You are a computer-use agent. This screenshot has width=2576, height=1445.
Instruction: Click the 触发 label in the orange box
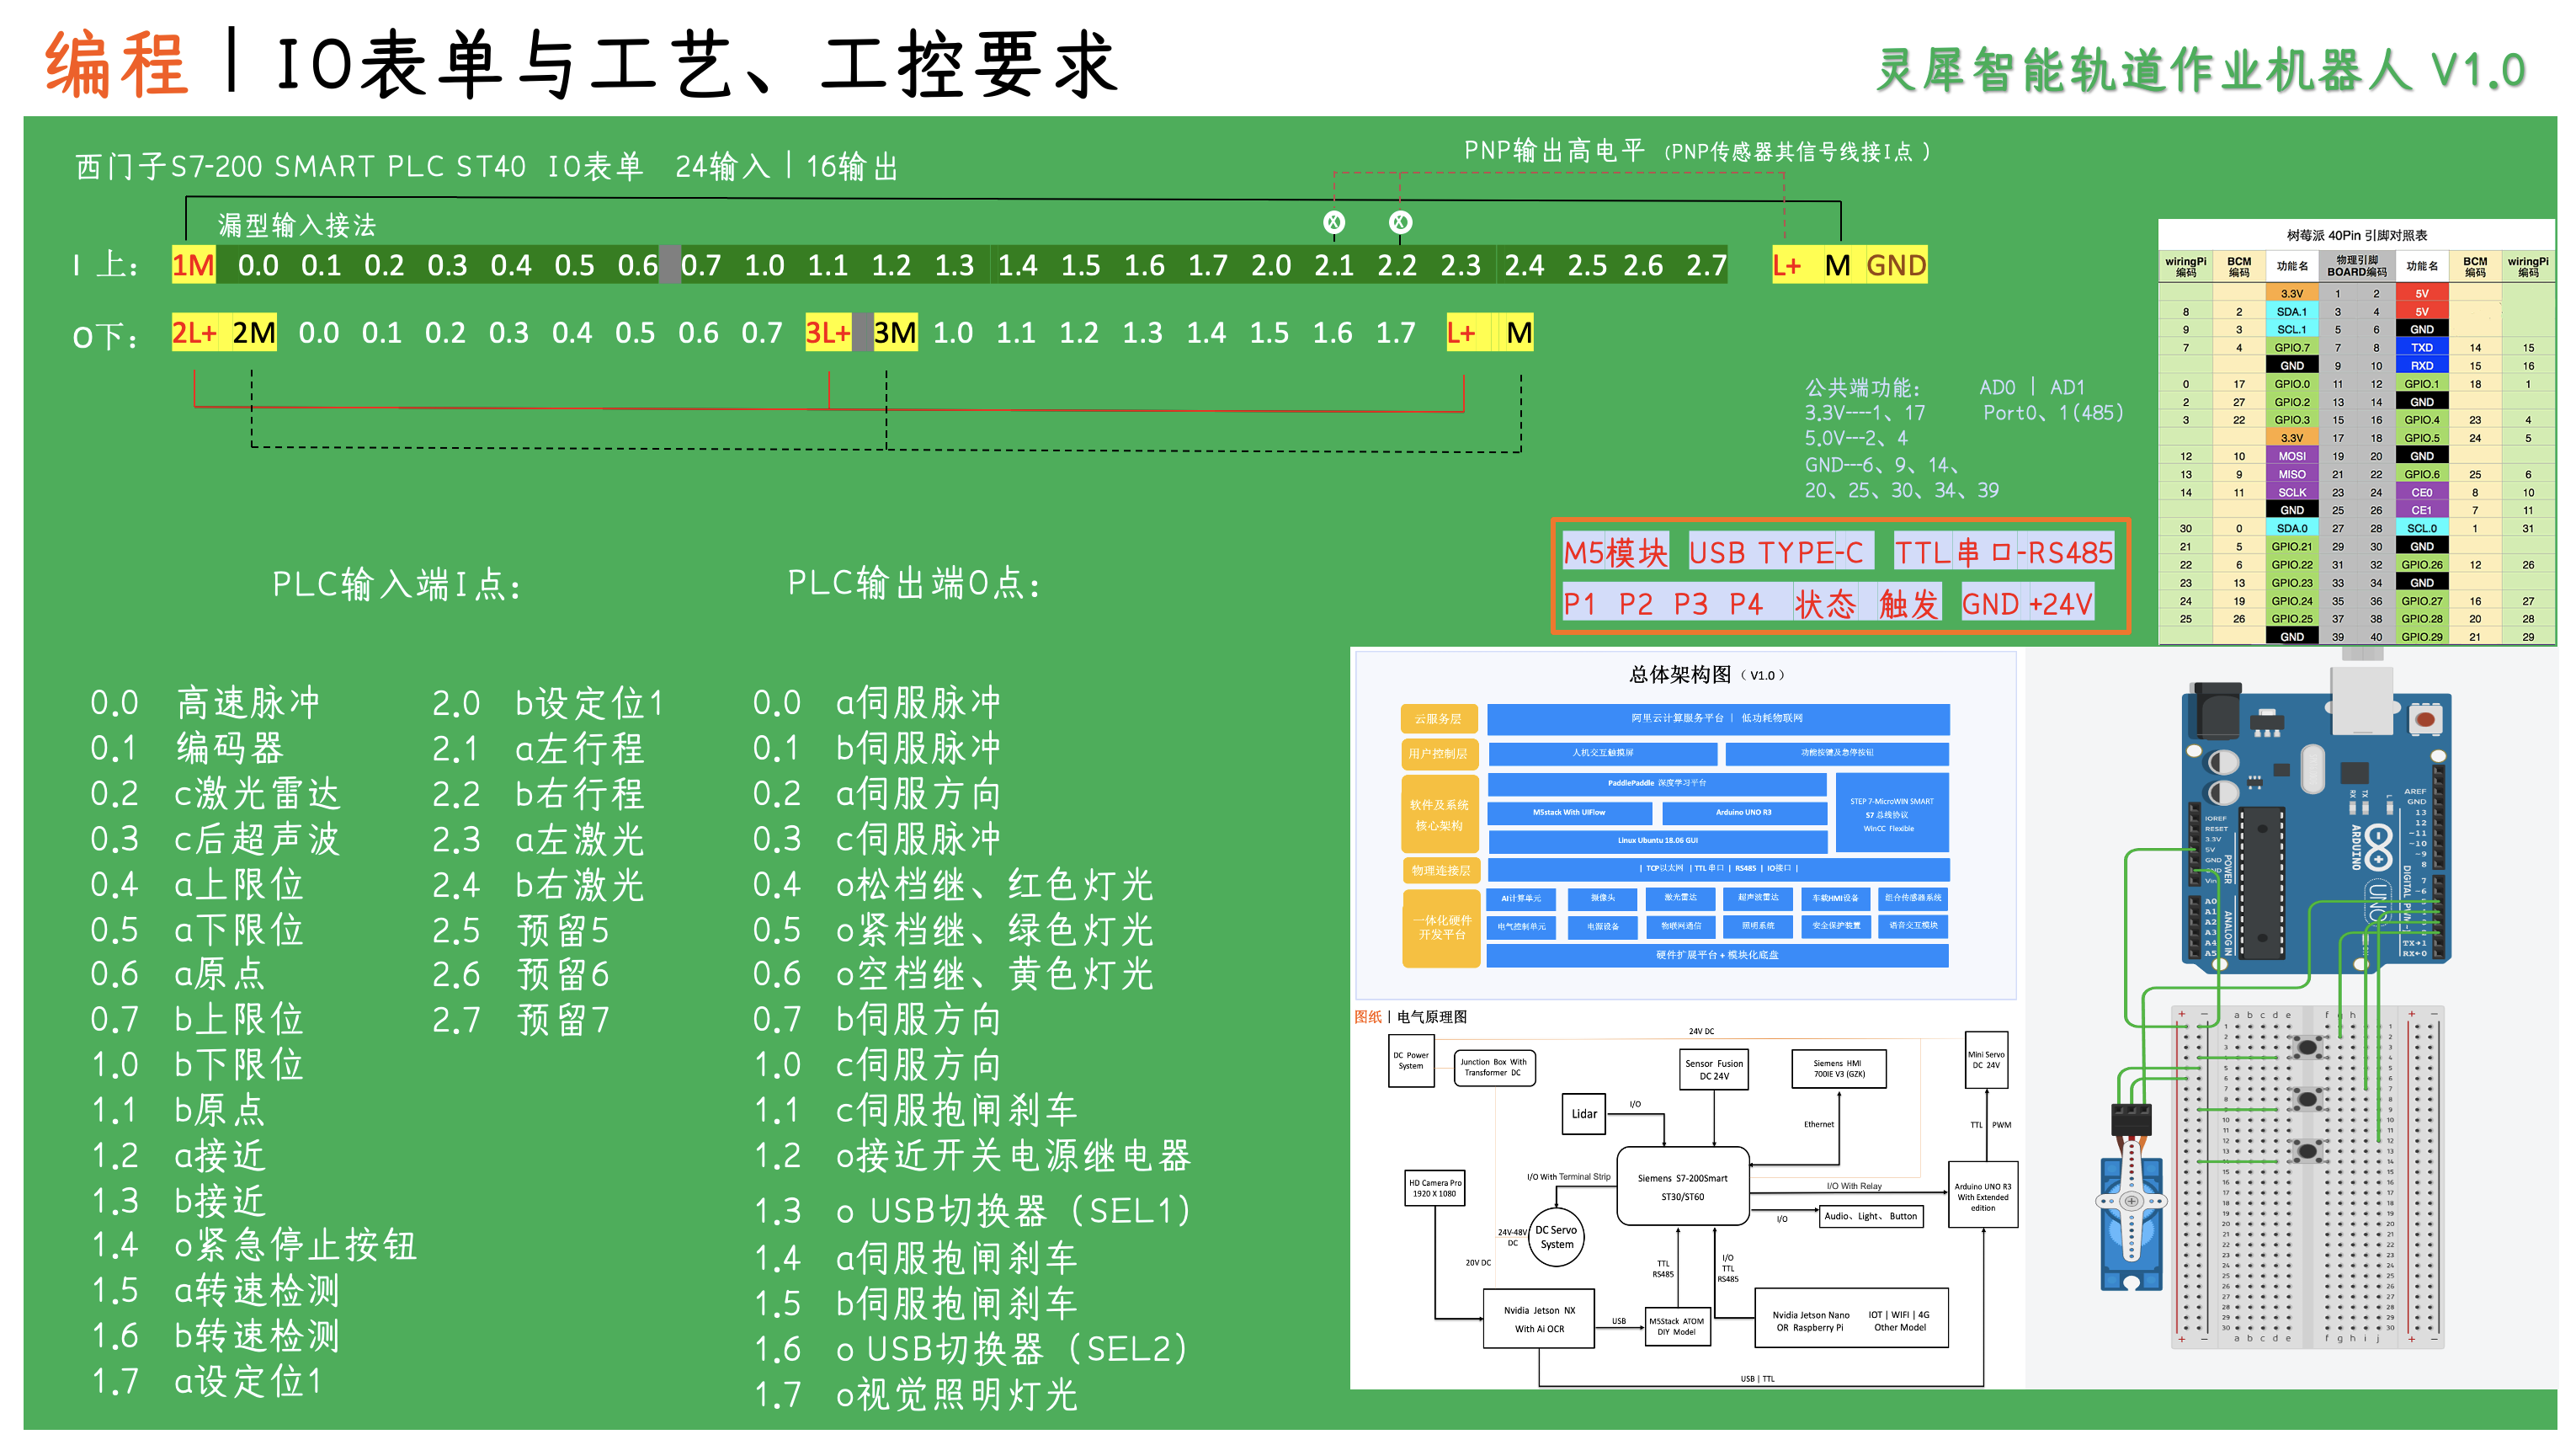(x=1908, y=603)
